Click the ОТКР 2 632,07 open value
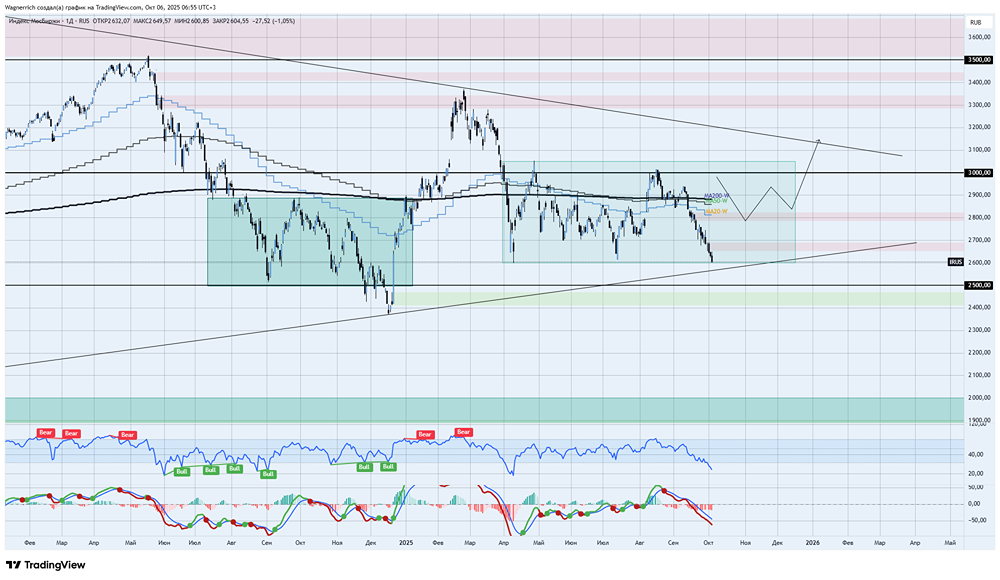This screenshot has width=1000, height=580. (111, 21)
